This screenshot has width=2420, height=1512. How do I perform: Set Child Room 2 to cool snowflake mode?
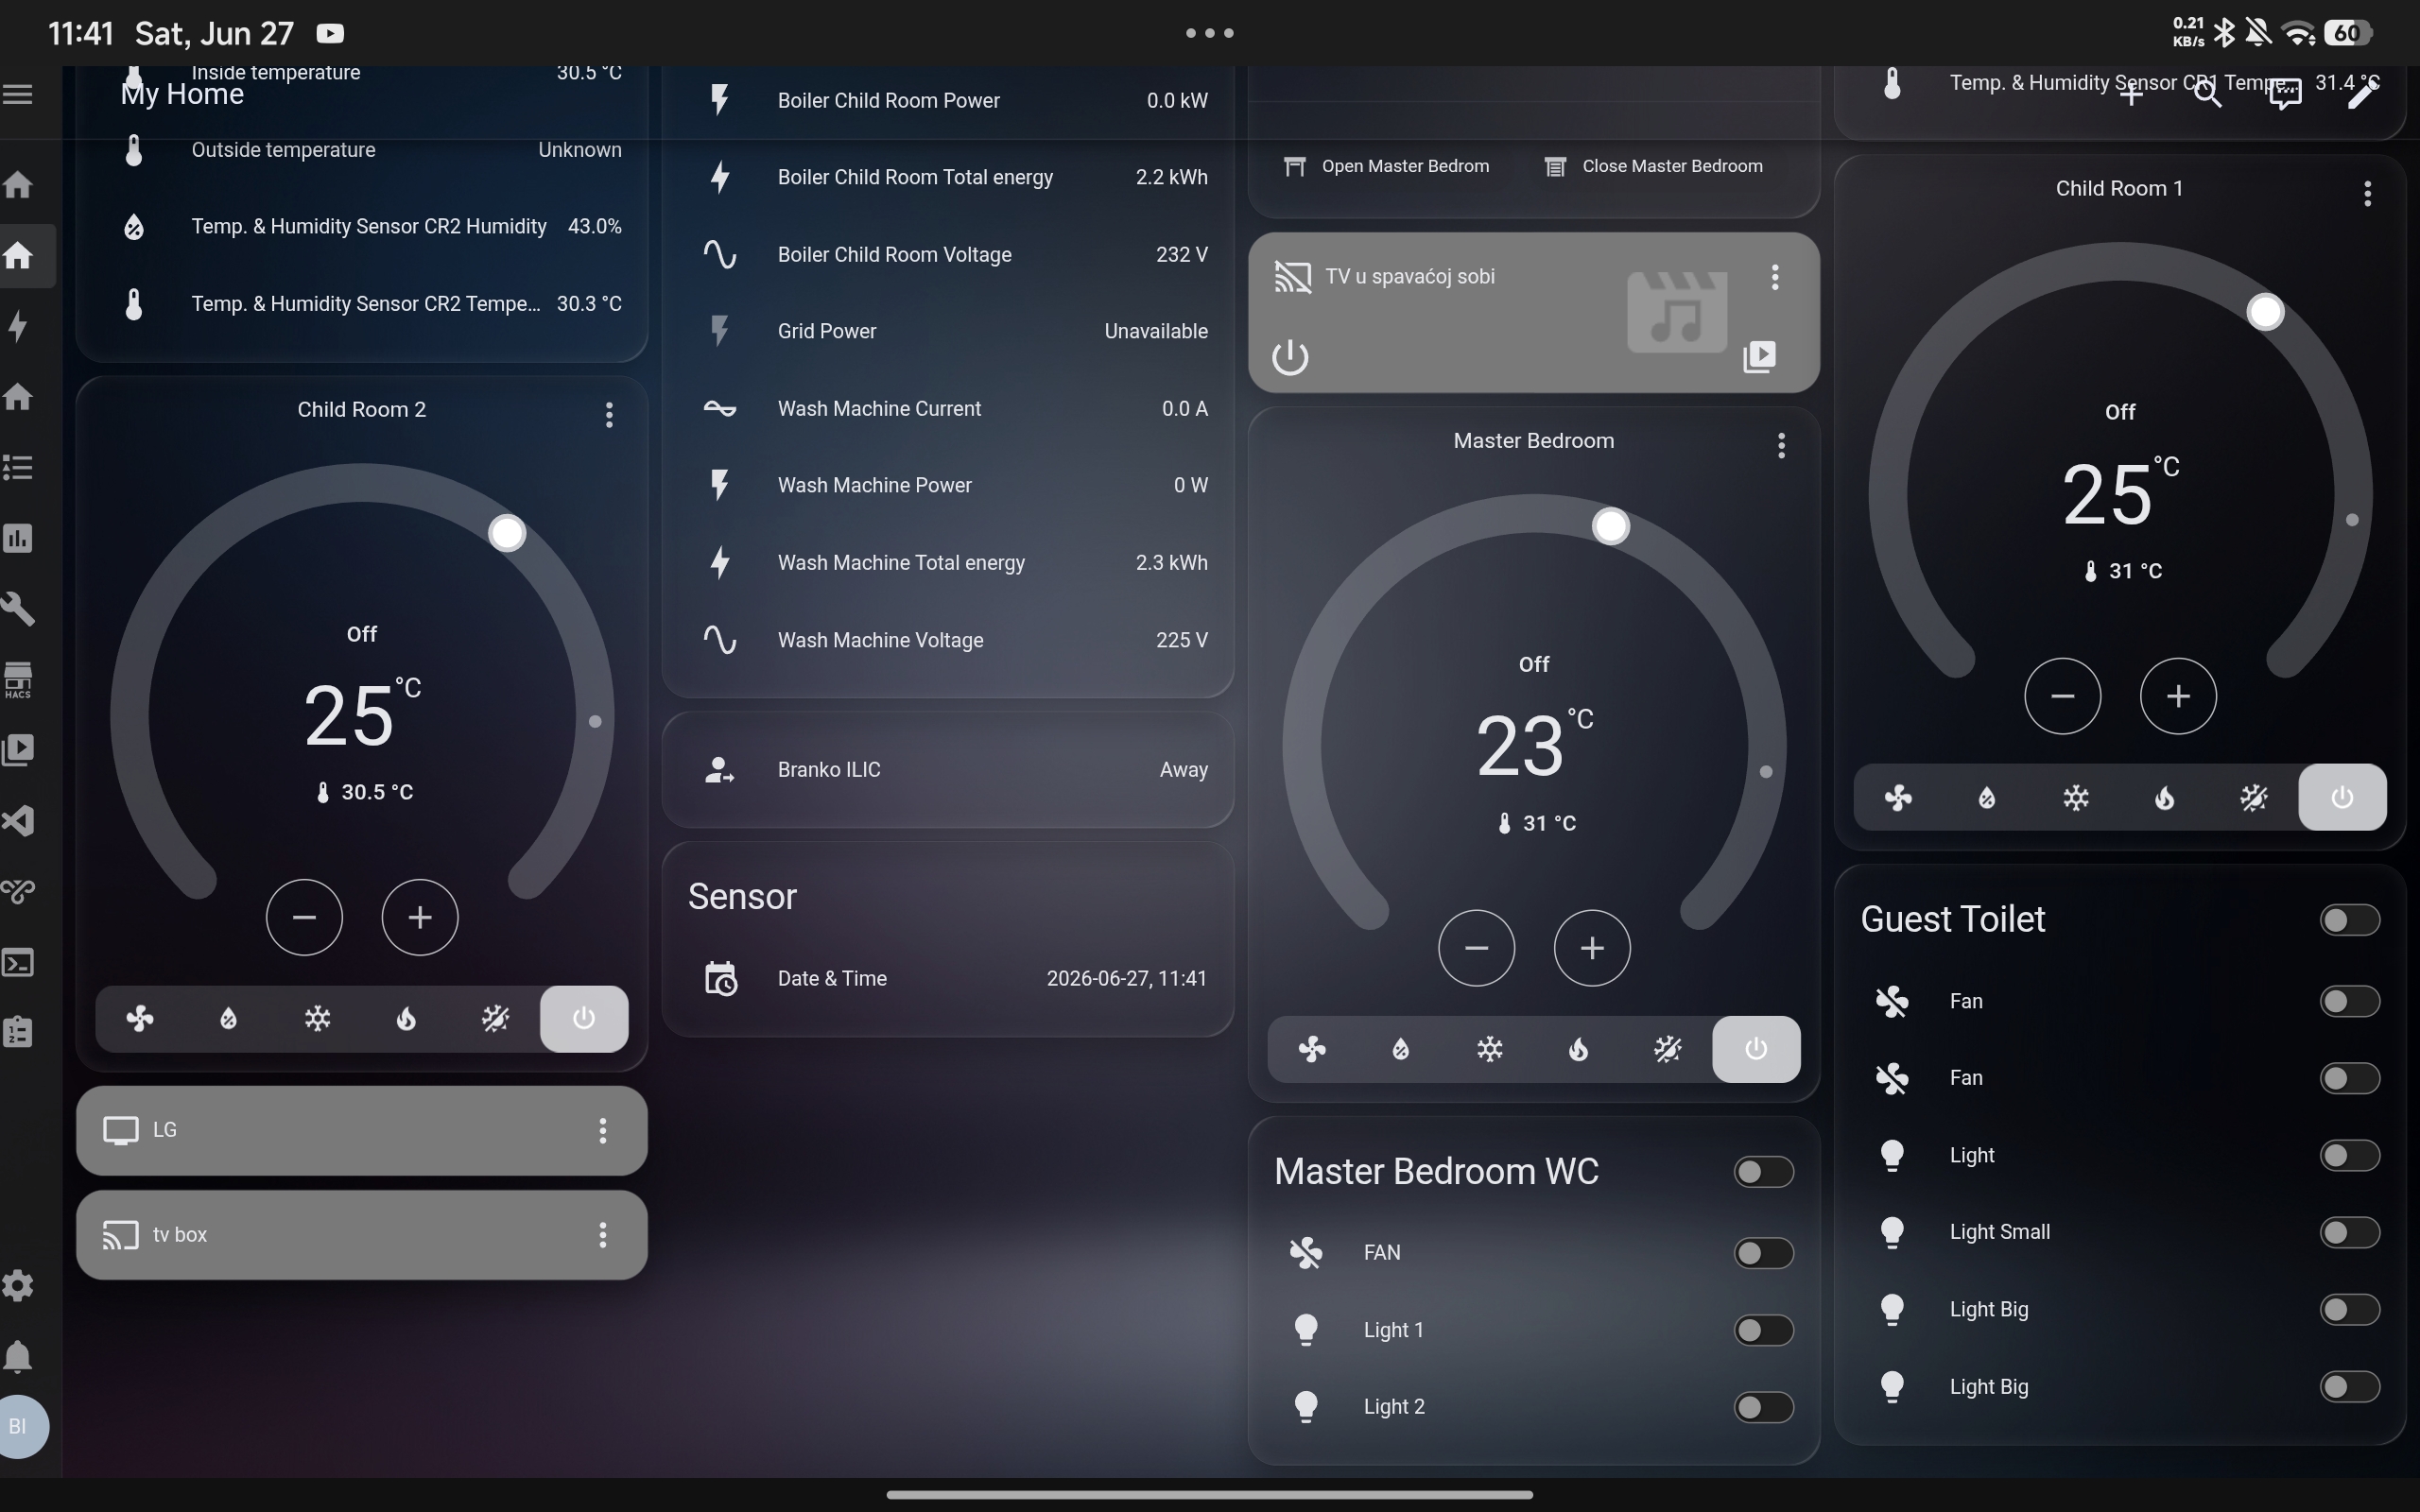[x=317, y=1019]
